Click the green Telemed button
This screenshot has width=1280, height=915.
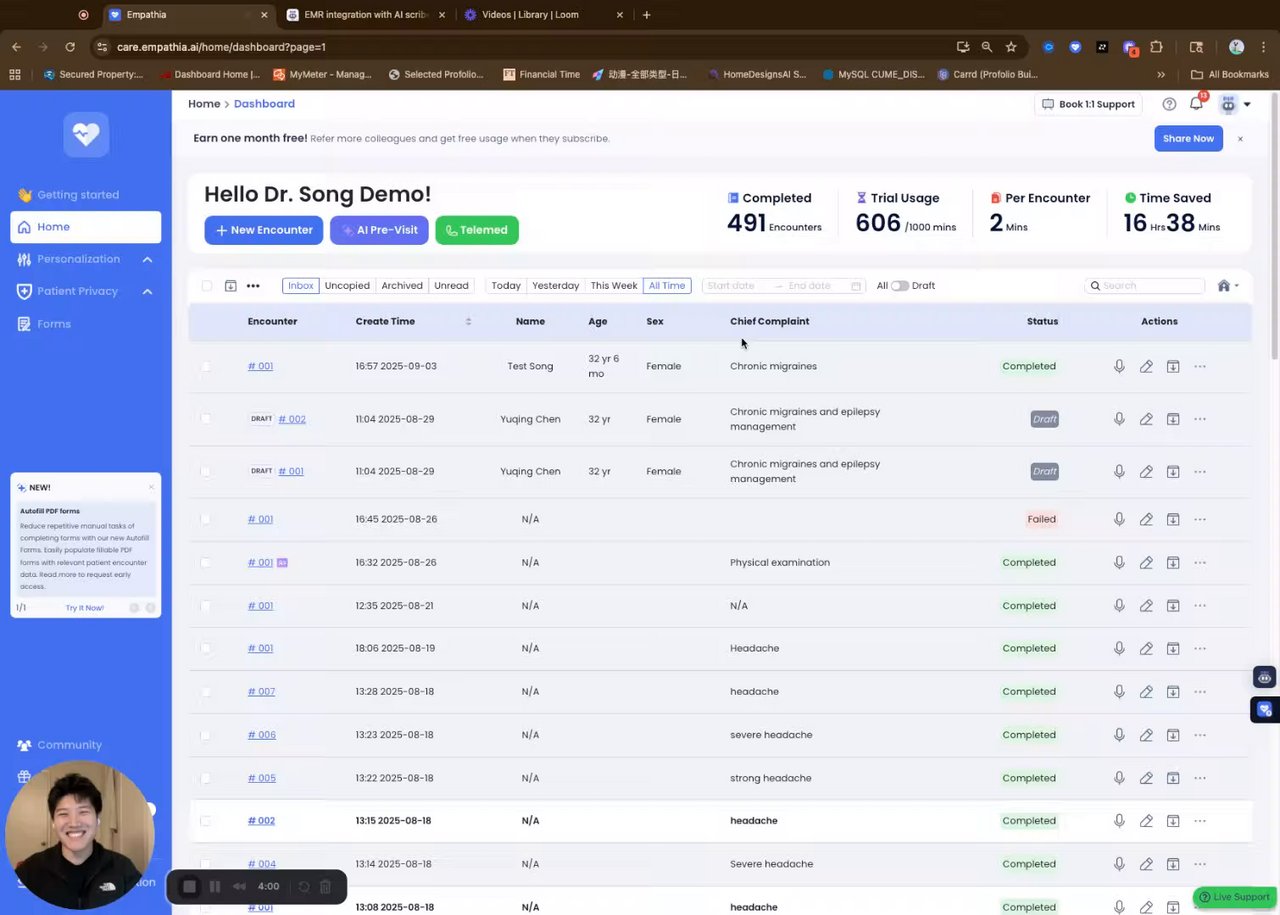pos(477,230)
